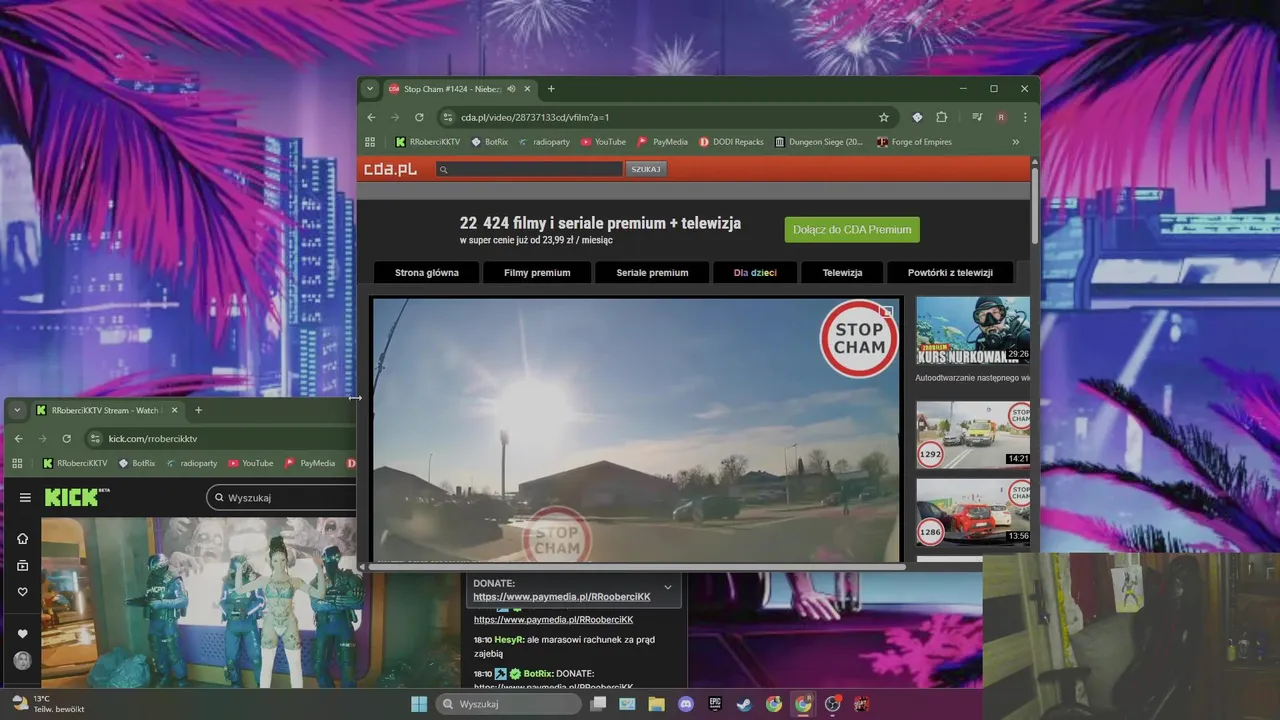The width and height of the screenshot is (1280, 720).
Task: Open the Stop Cham 1286 video thumbnail
Action: coord(973,511)
